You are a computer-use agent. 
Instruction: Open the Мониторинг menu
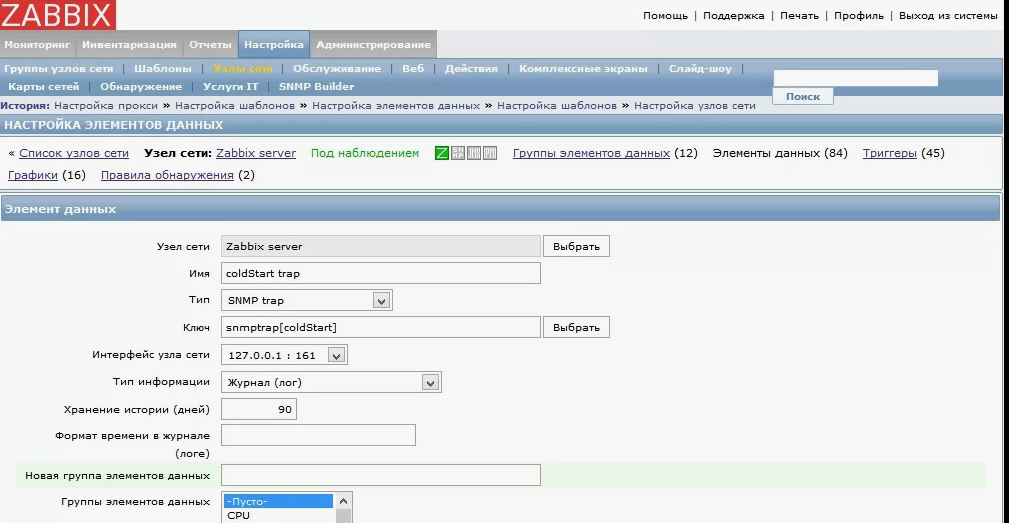[x=37, y=44]
